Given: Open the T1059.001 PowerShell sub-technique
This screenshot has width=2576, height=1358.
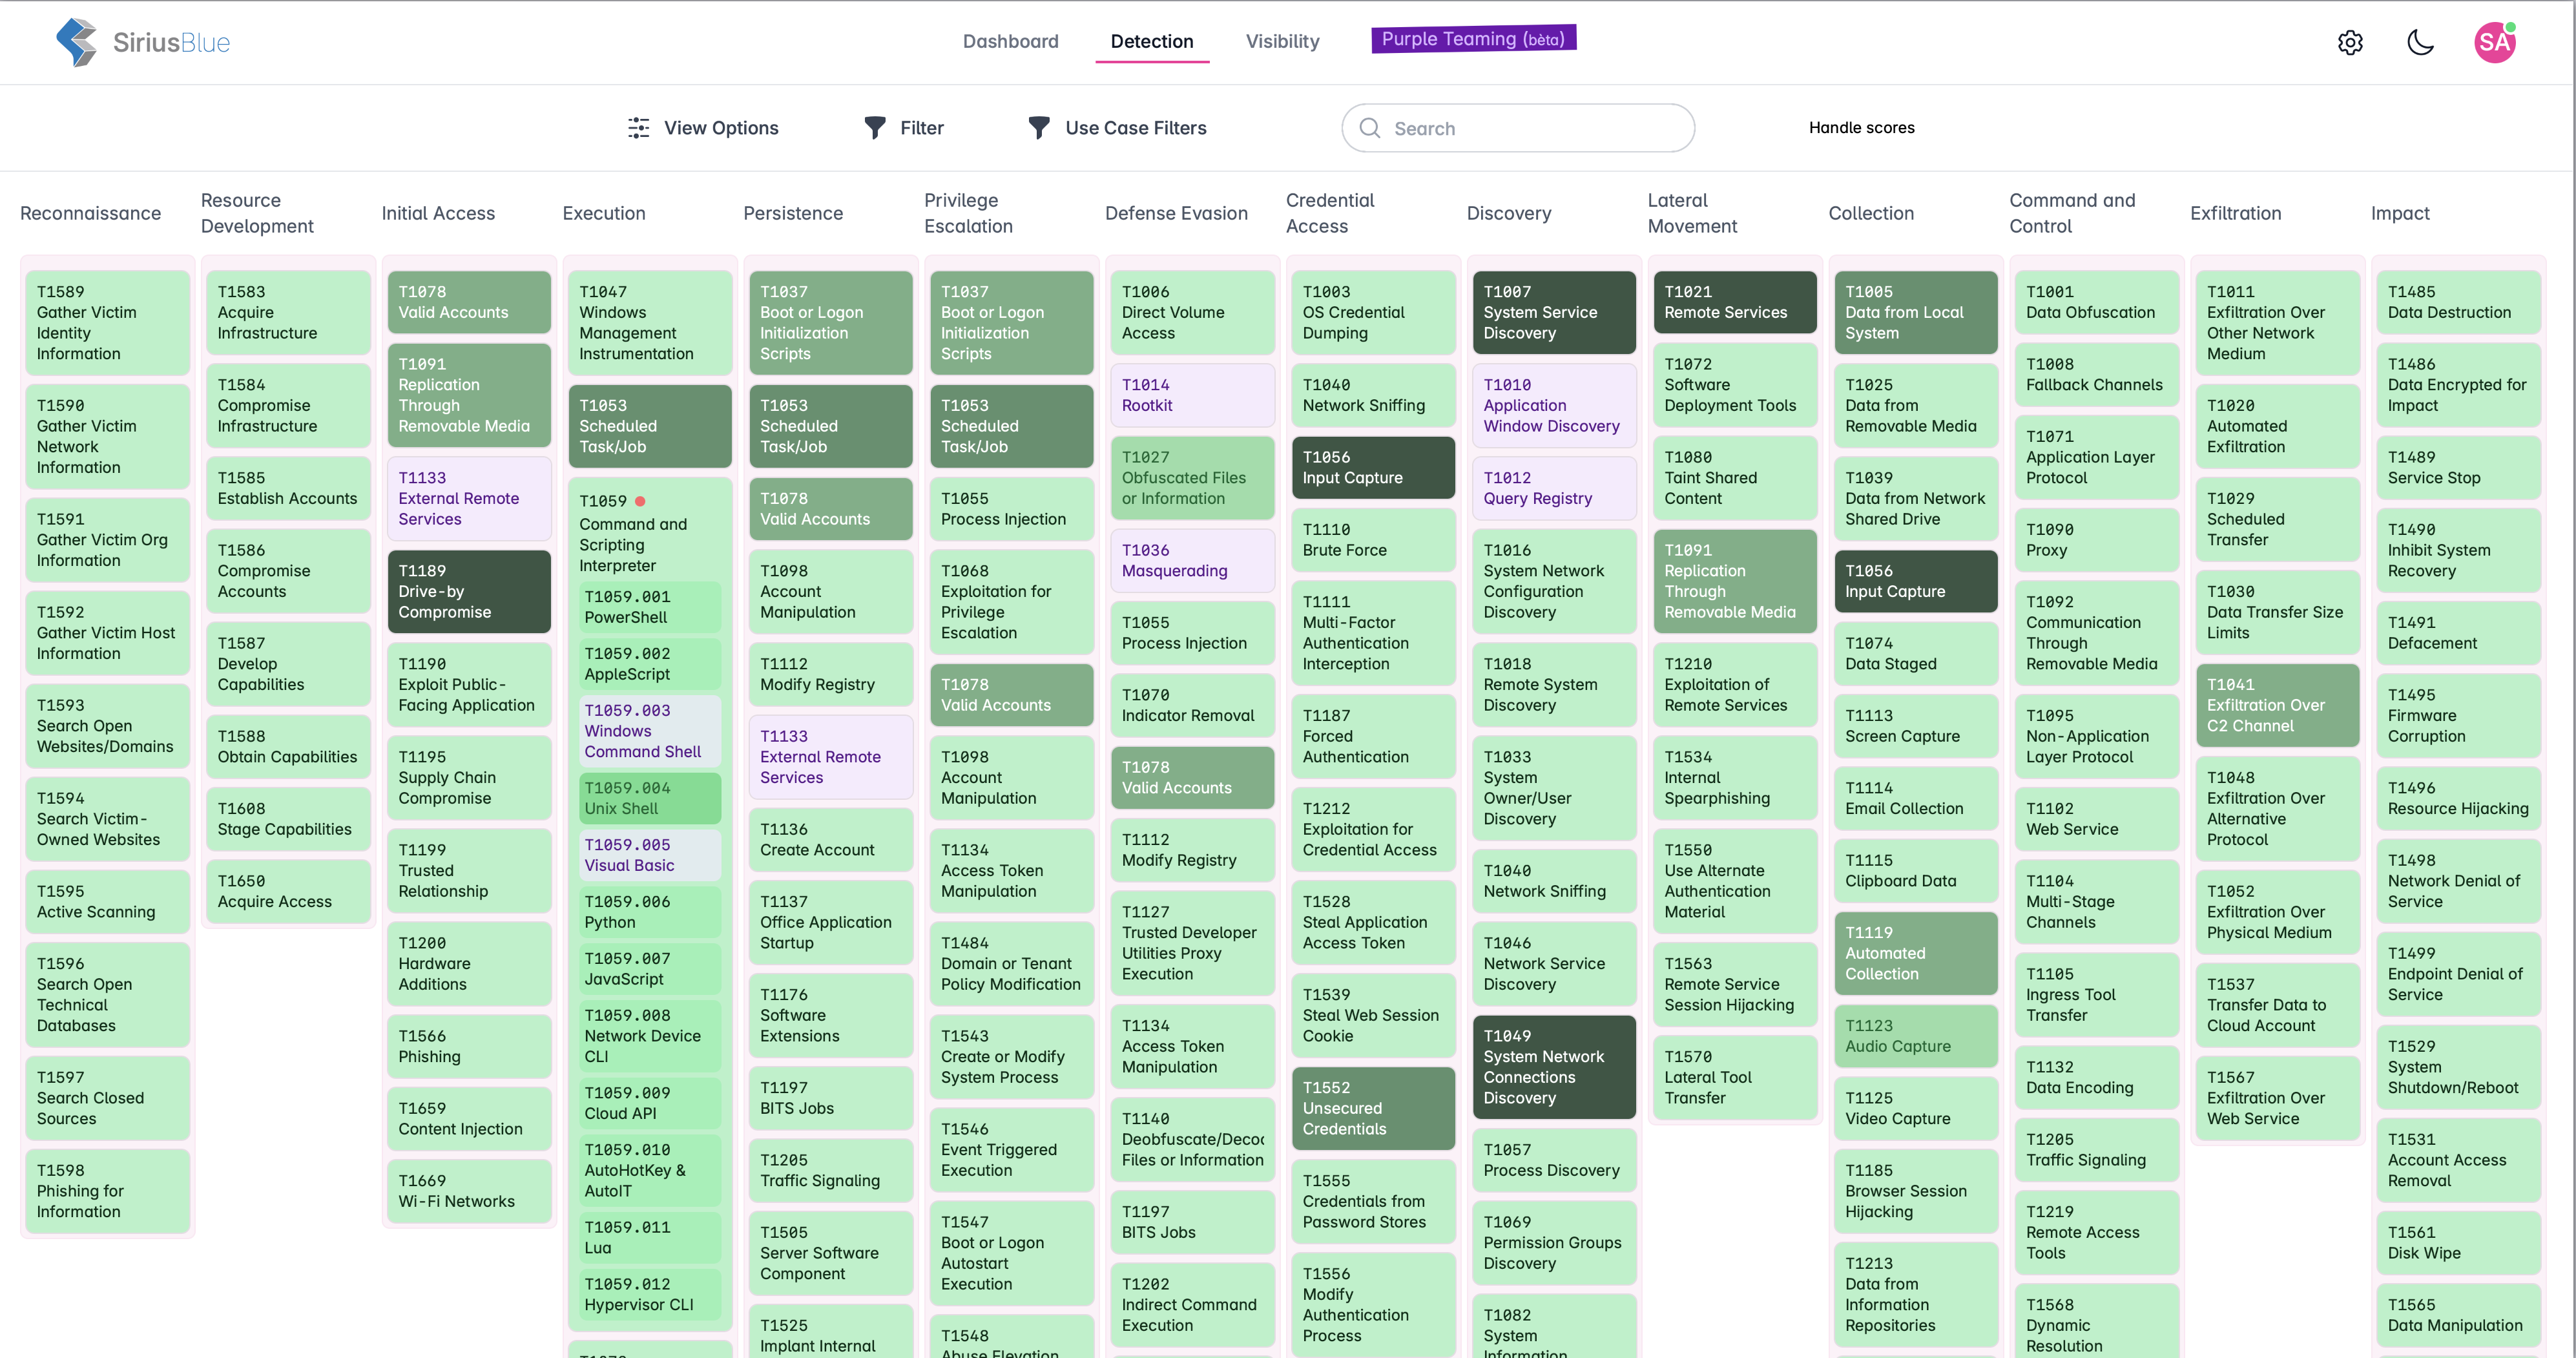Looking at the screenshot, I should [650, 607].
